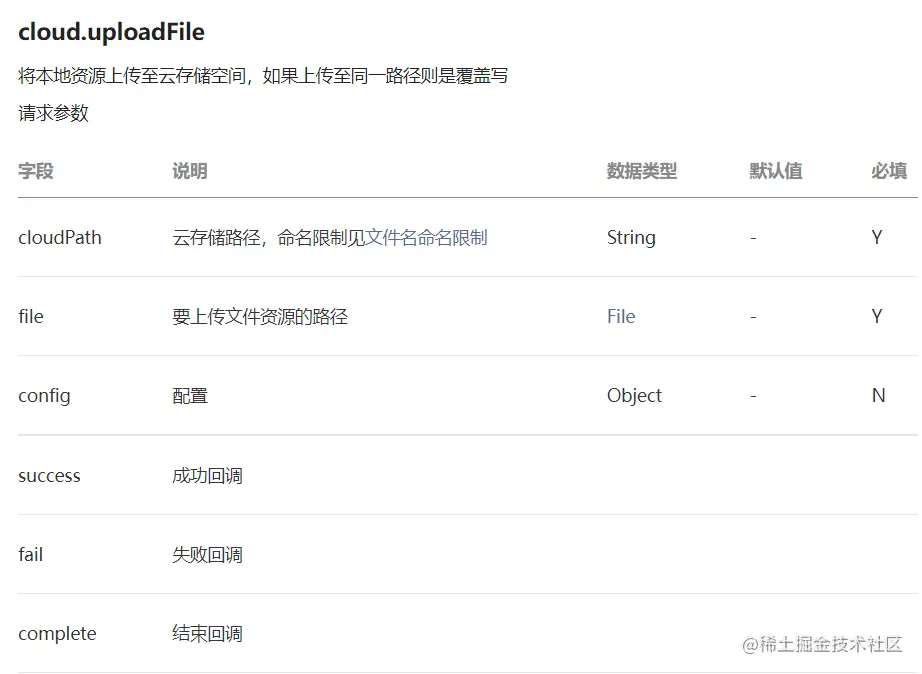Click the Object data type cell
The width and height of the screenshot is (922, 674).
[634, 395]
